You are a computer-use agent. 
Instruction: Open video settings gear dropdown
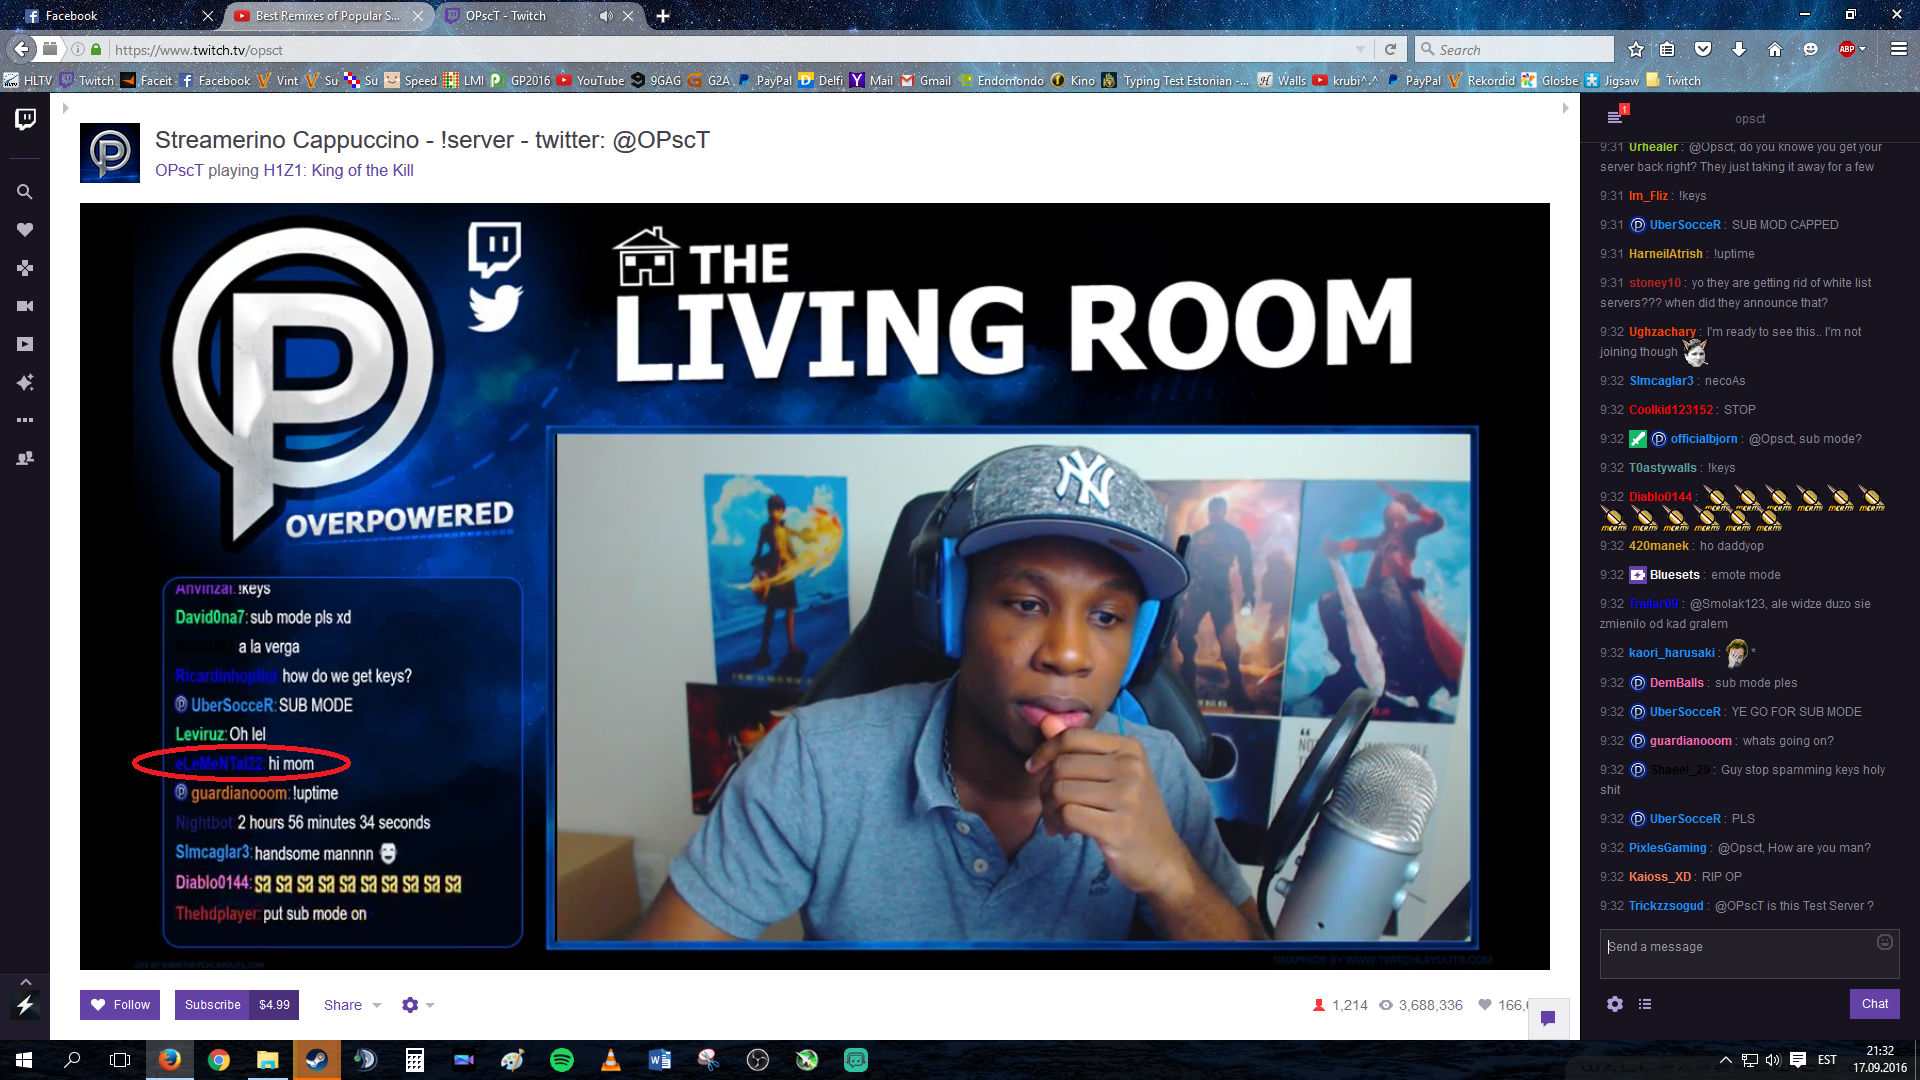(417, 1005)
